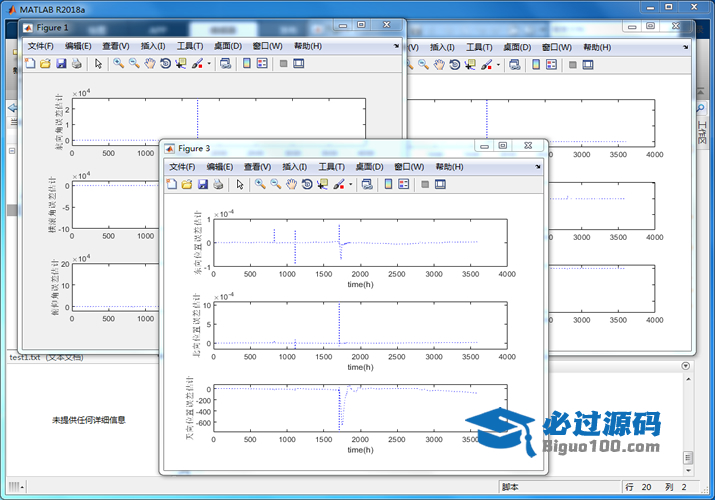
Task: Click New Figure icon in Figure 3 toolbar
Action: (171, 184)
